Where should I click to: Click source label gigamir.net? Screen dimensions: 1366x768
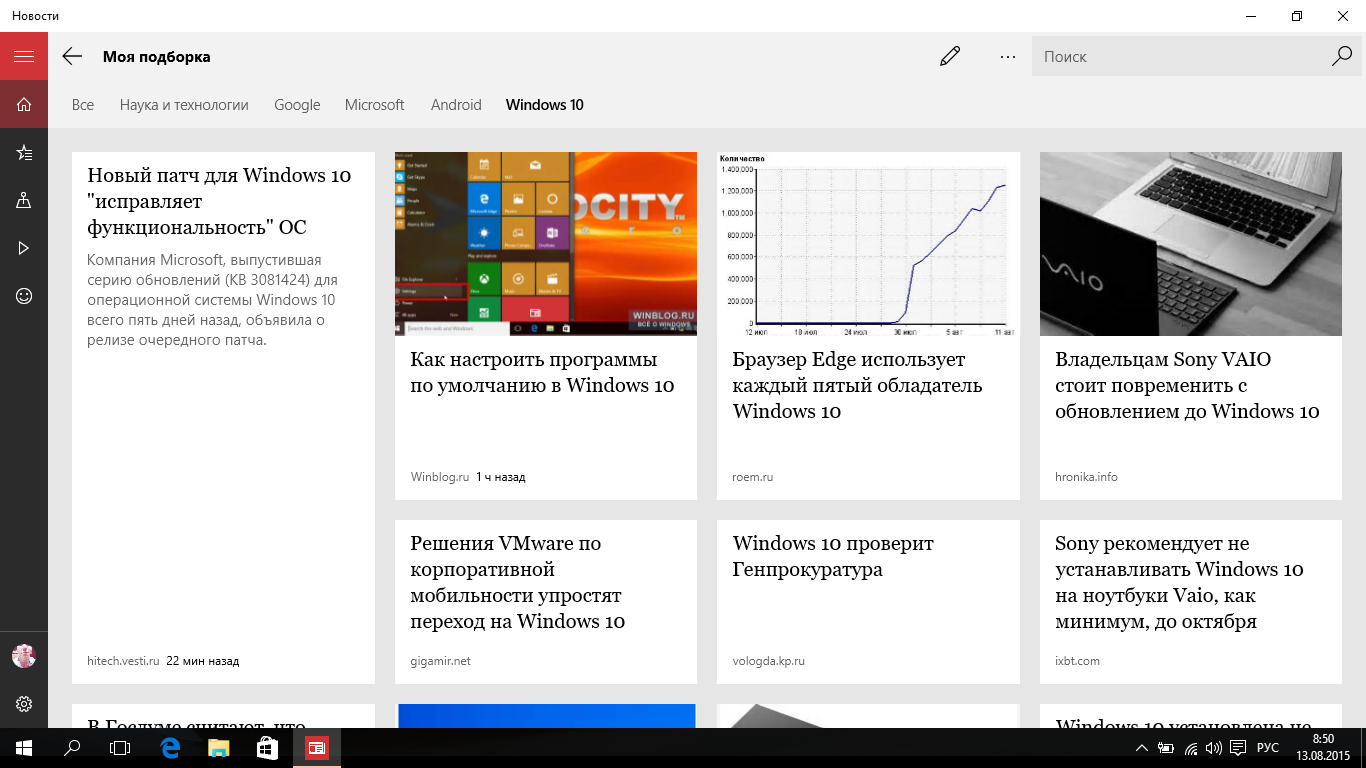tap(441, 661)
